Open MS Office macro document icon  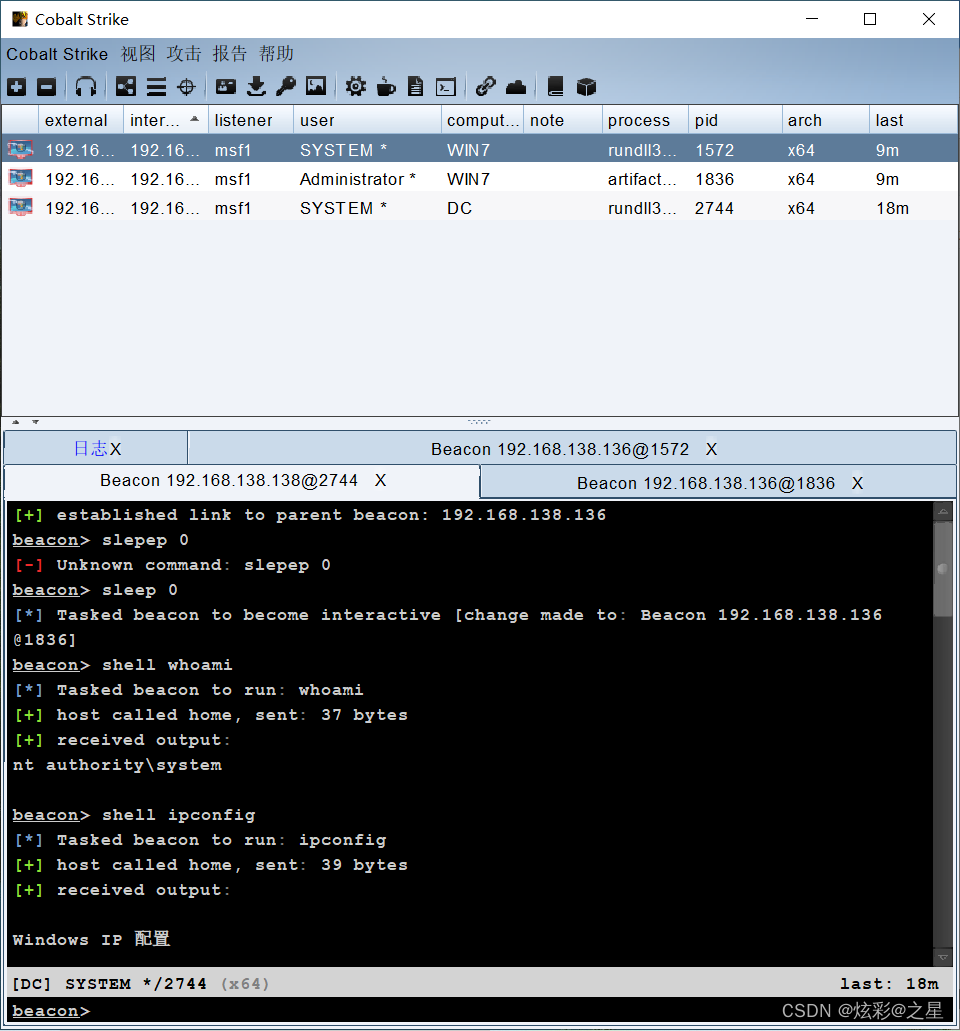(416, 86)
